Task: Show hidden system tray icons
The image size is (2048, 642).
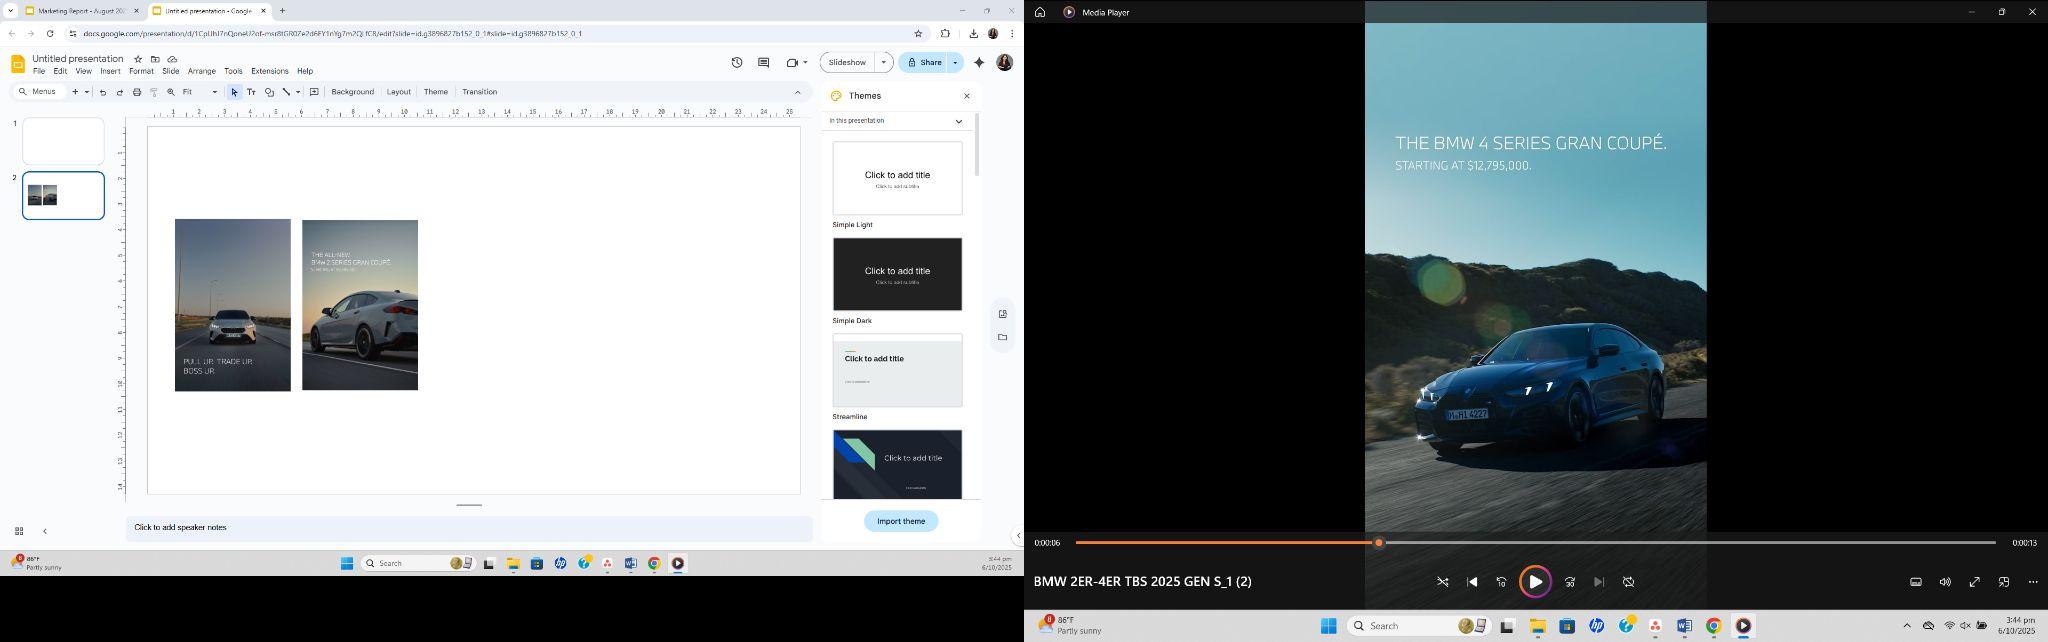Action: [x=1907, y=626]
